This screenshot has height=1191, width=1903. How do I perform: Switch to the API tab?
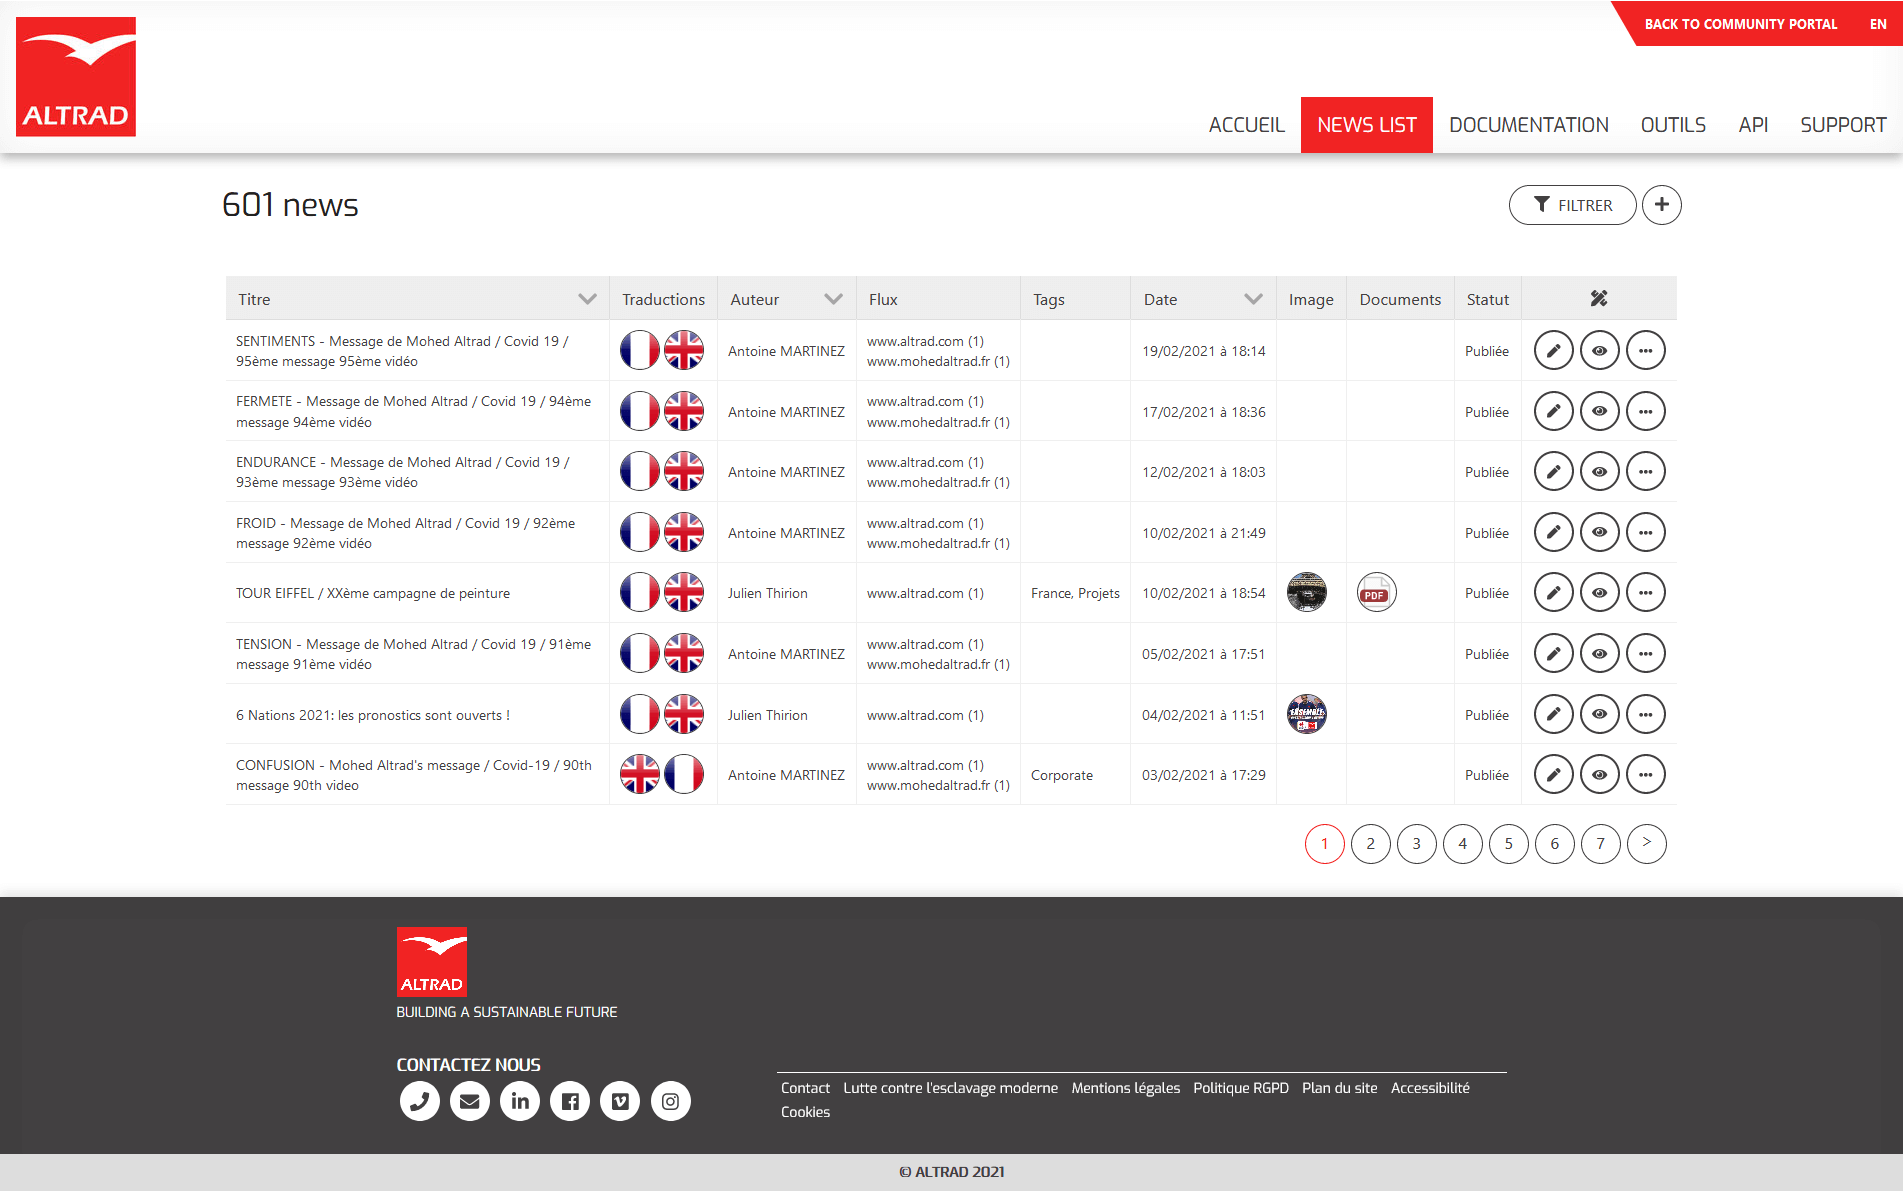(x=1752, y=125)
